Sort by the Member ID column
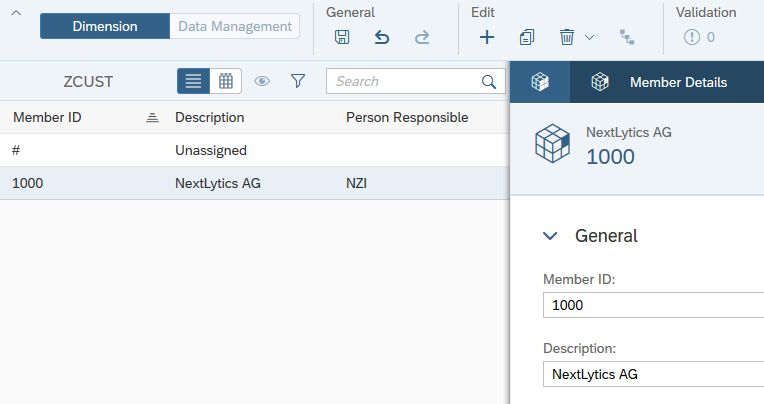The image size is (764, 404). click(x=153, y=117)
